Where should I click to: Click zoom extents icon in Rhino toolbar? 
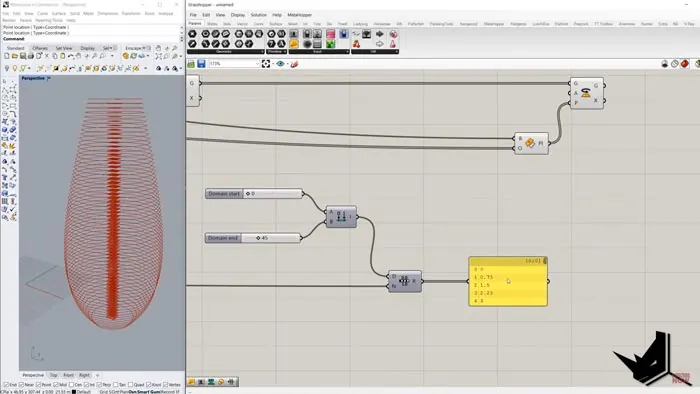159,56
